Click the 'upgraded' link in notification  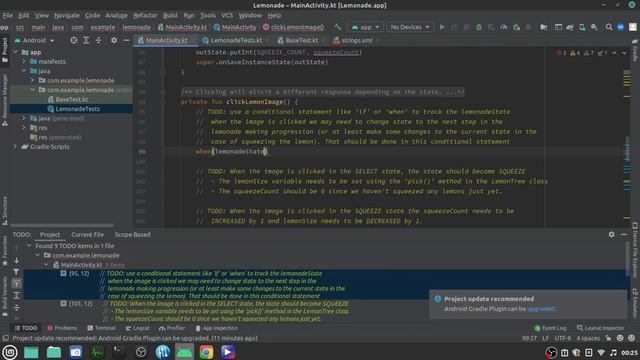click(541, 309)
